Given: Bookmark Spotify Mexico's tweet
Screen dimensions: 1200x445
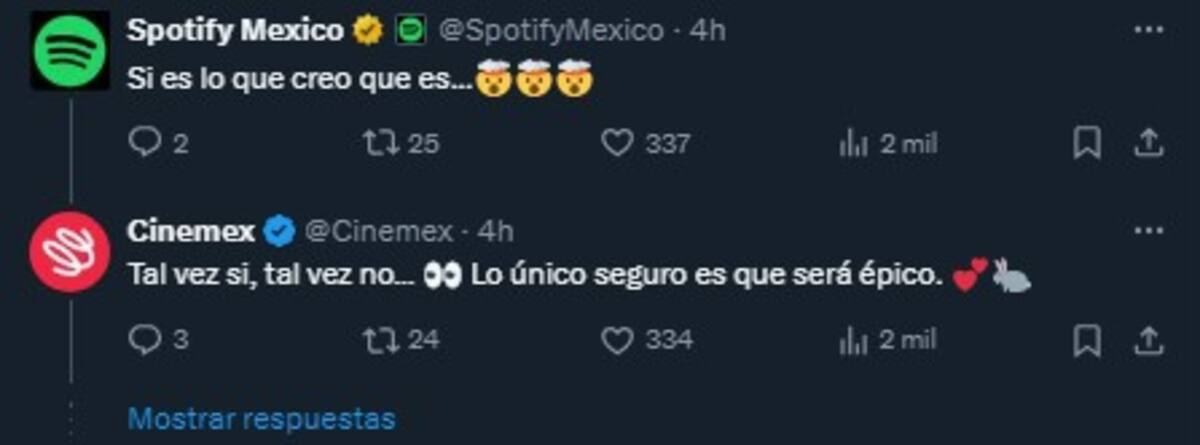Looking at the screenshot, I should tap(1086, 144).
